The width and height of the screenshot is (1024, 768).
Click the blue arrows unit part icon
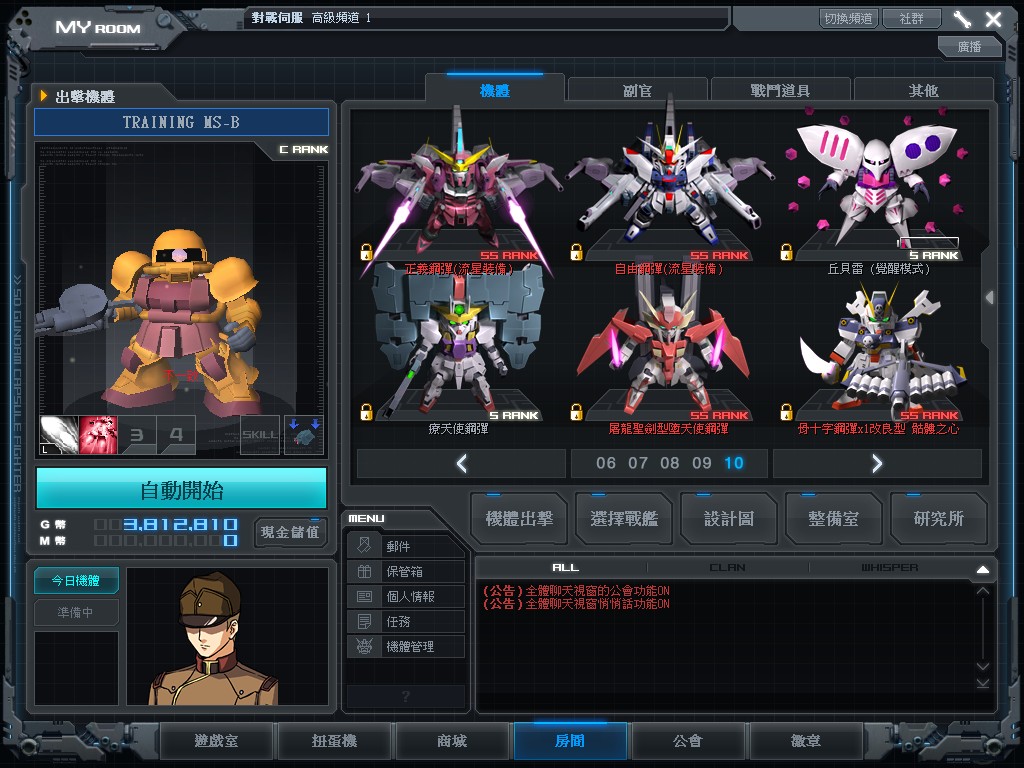tap(304, 435)
